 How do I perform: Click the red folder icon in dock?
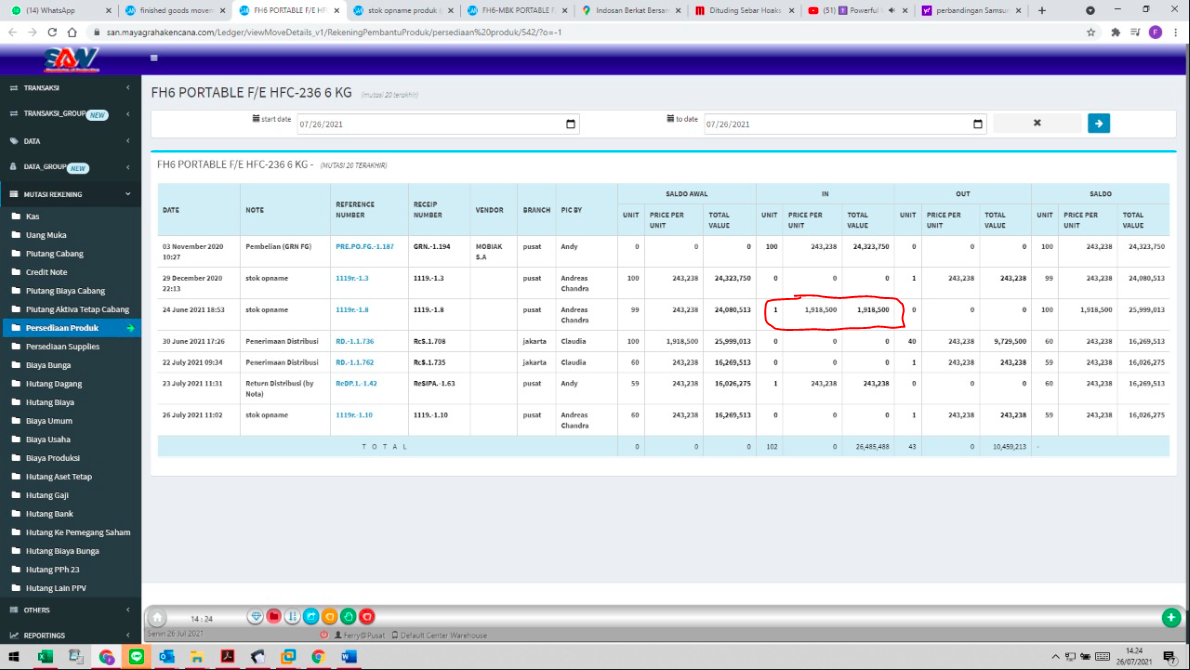pos(274,617)
